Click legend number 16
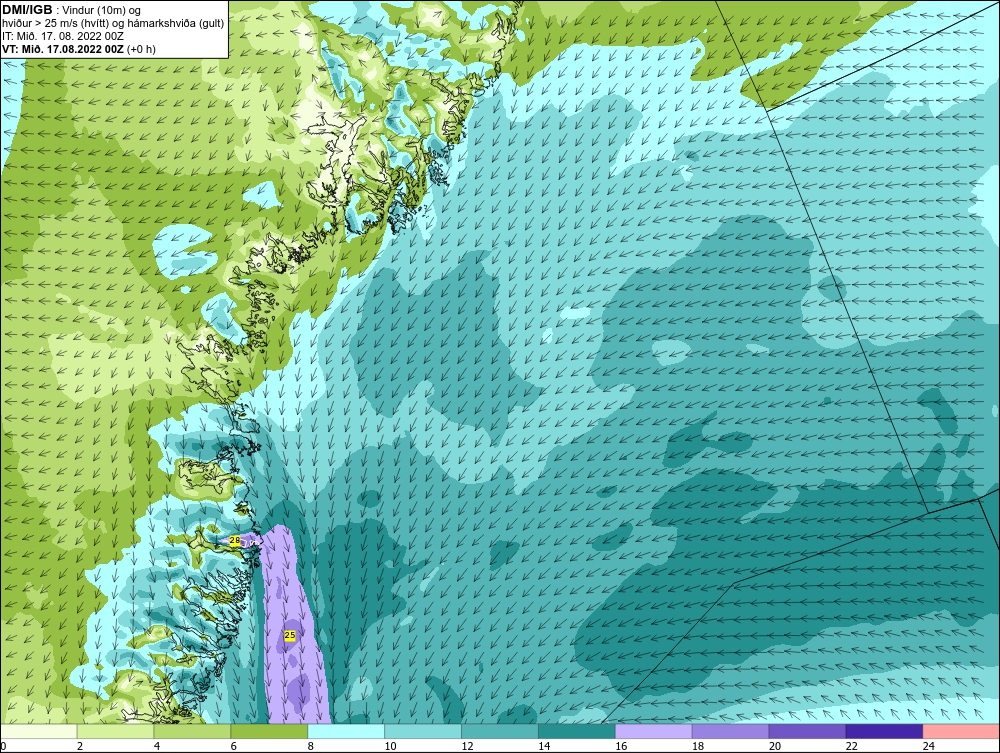This screenshot has height=753, width=1000. pos(621,746)
